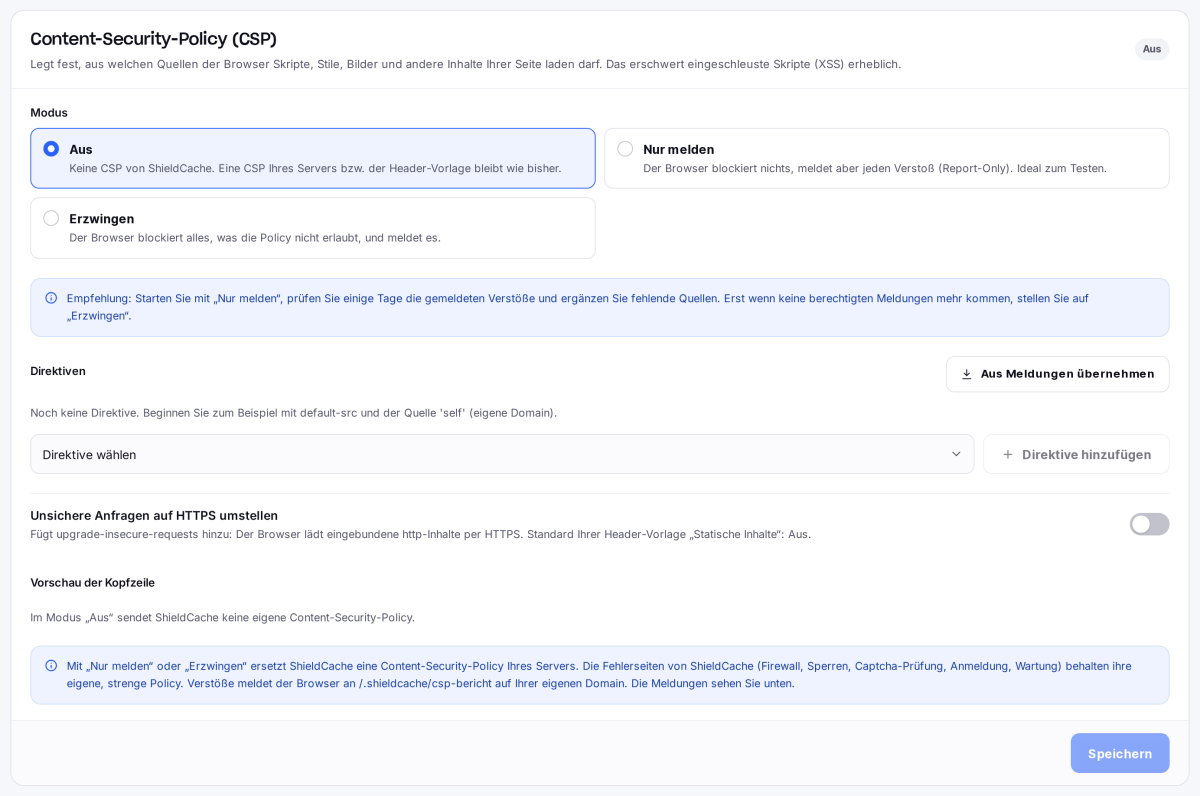Click the "Modus" section label
This screenshot has height=796, width=1200.
49,113
